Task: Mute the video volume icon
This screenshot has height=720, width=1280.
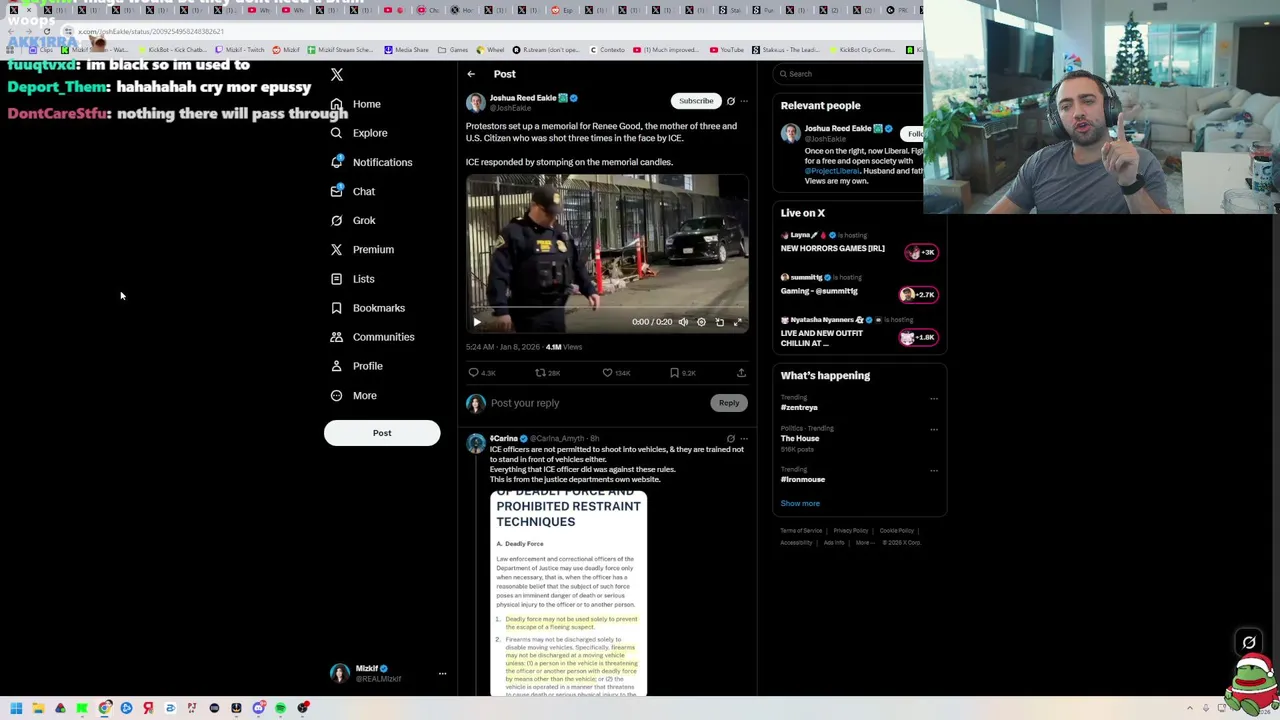Action: click(x=683, y=322)
